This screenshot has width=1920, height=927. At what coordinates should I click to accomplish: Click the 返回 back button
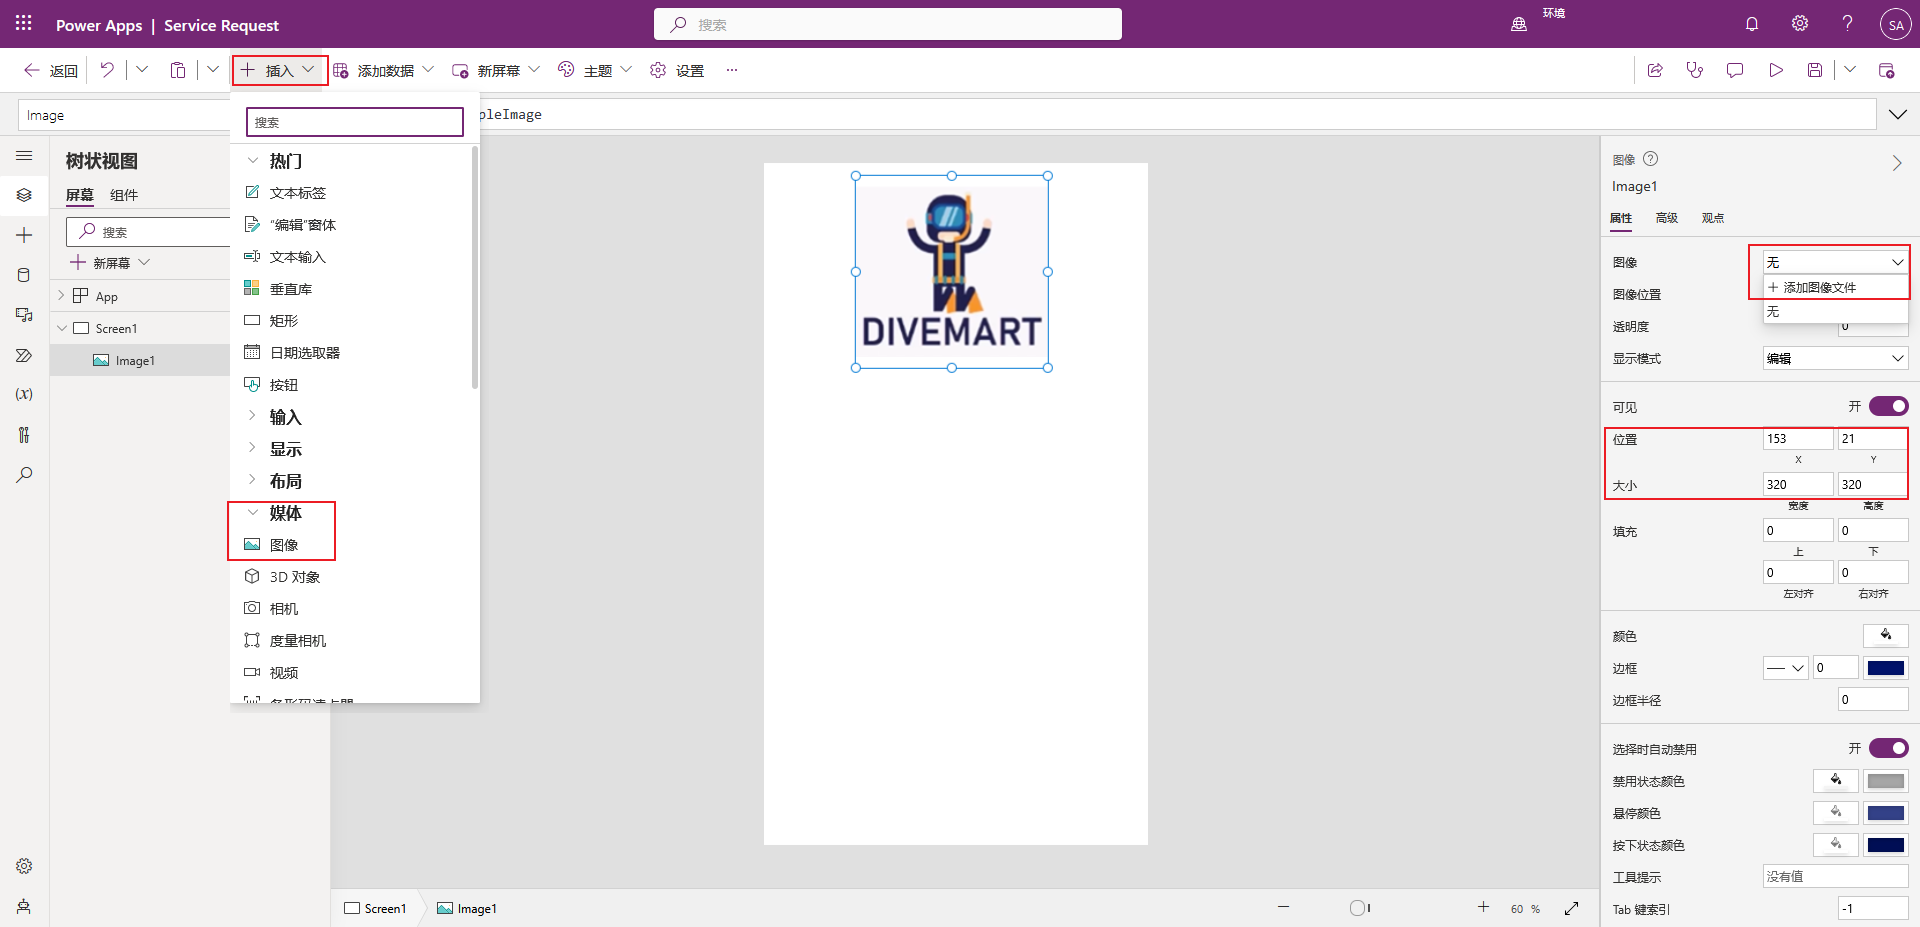(51, 70)
